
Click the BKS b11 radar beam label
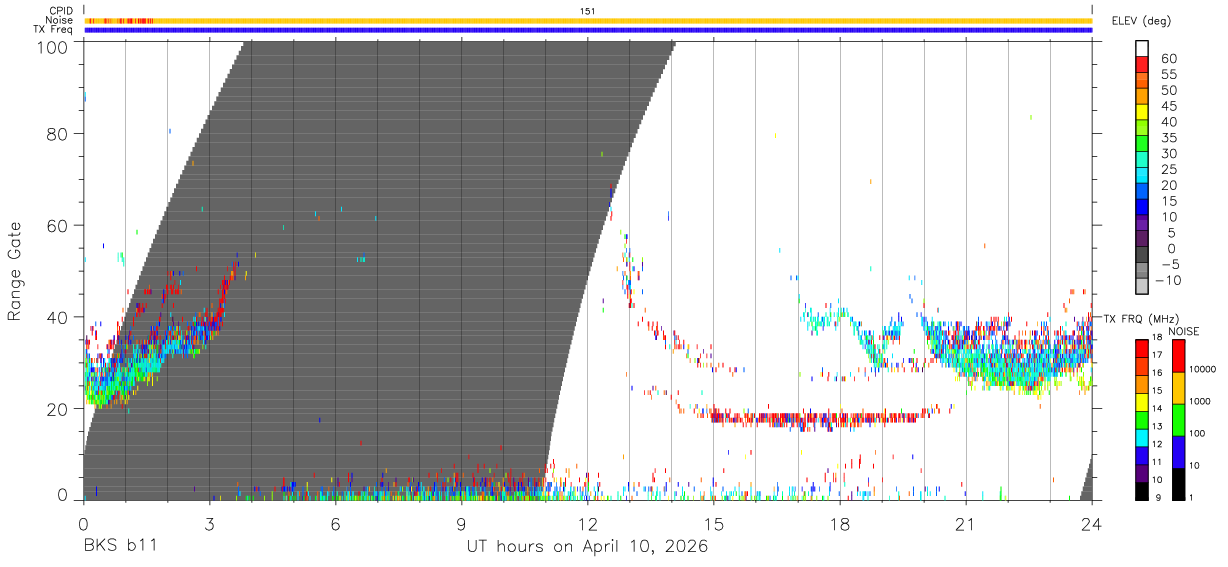119,547
